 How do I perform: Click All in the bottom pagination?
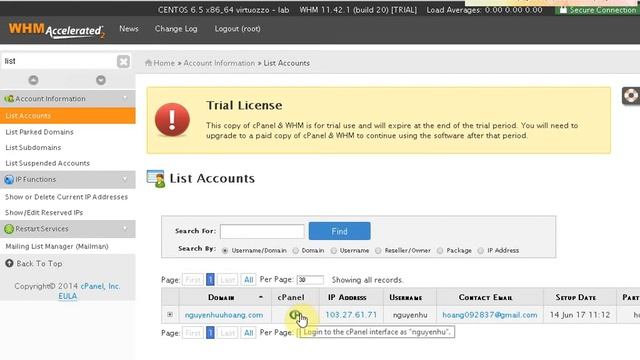point(248,333)
